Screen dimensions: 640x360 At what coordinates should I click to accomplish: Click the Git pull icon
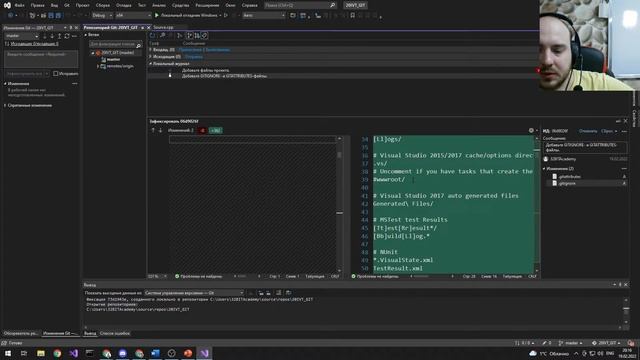pyautogui.click(x=52, y=36)
